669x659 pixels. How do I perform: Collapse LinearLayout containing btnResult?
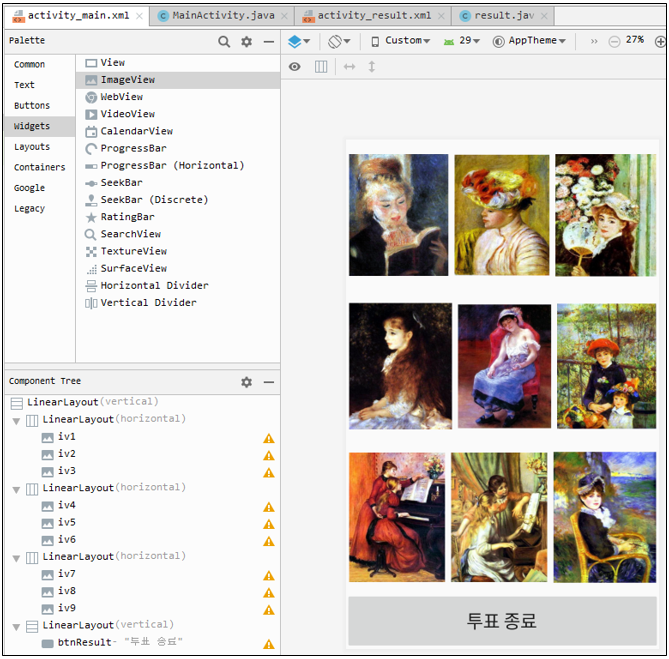click(x=17, y=627)
